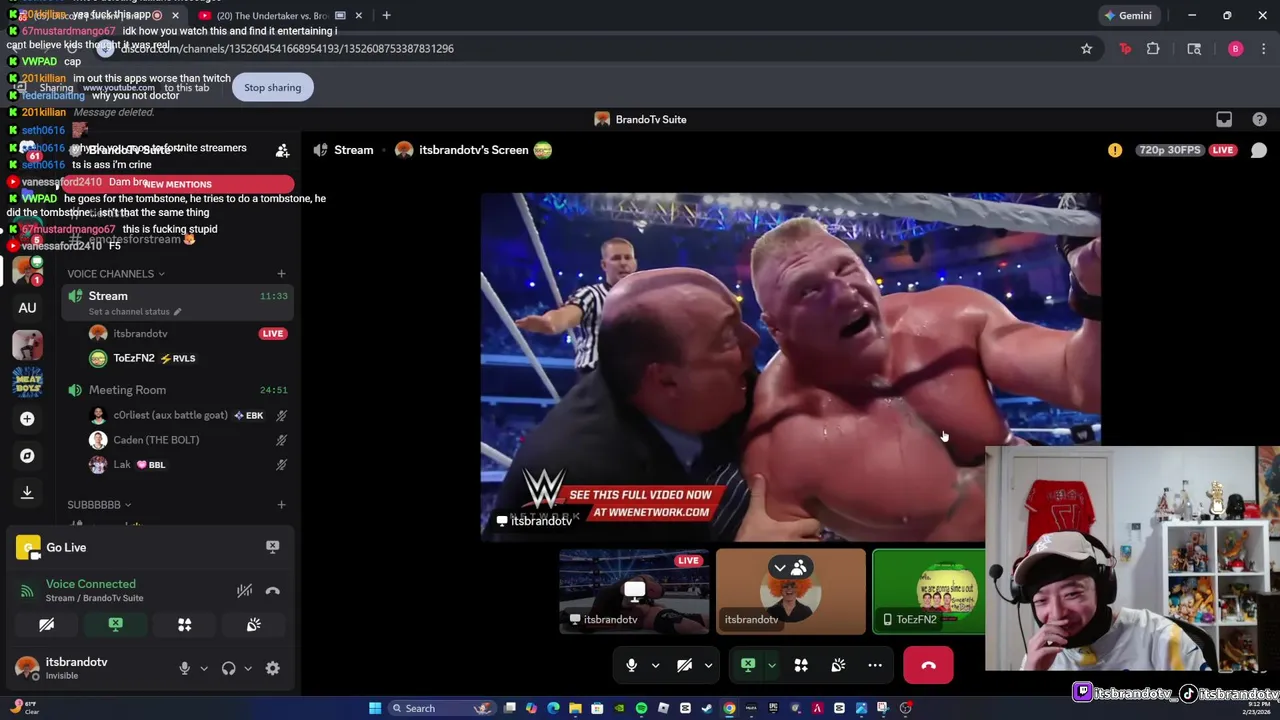Open itsbrandotv profile status panel
Viewport: 1280px width, 720px height.
point(62,668)
